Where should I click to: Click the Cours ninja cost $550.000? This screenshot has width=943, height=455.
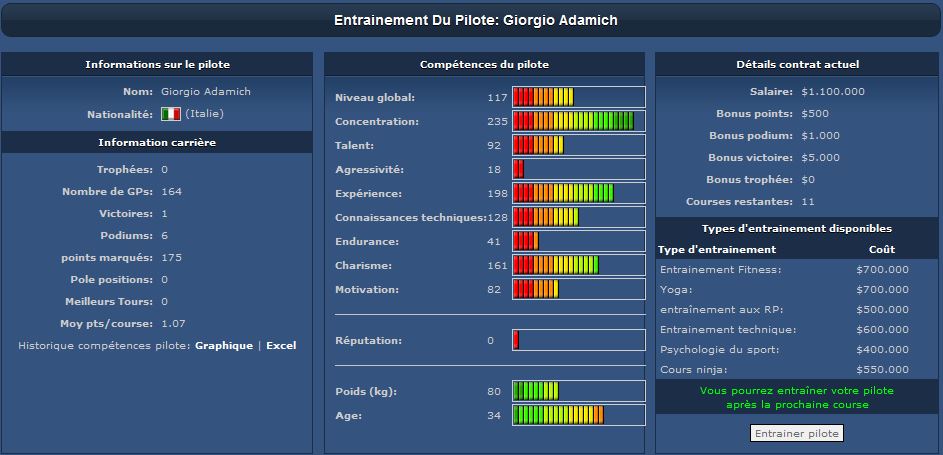click(x=882, y=370)
